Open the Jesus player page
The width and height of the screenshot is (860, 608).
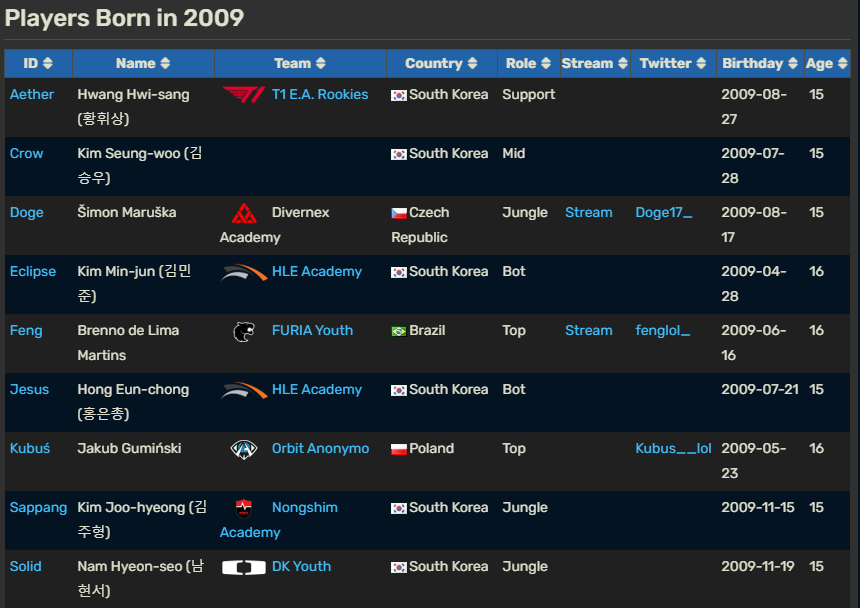(30, 389)
